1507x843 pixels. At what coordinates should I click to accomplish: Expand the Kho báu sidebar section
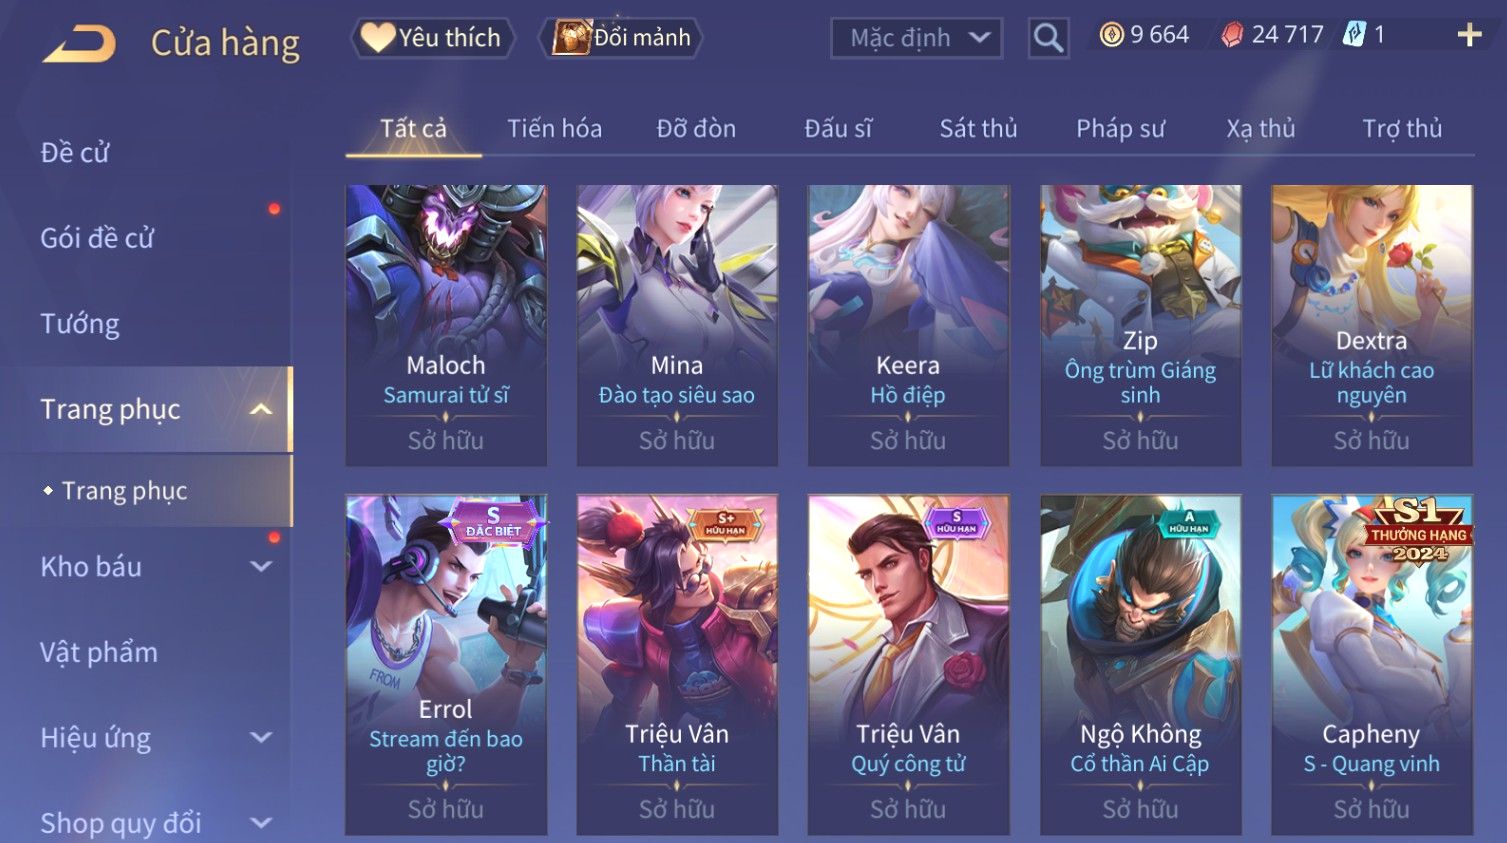coord(260,567)
